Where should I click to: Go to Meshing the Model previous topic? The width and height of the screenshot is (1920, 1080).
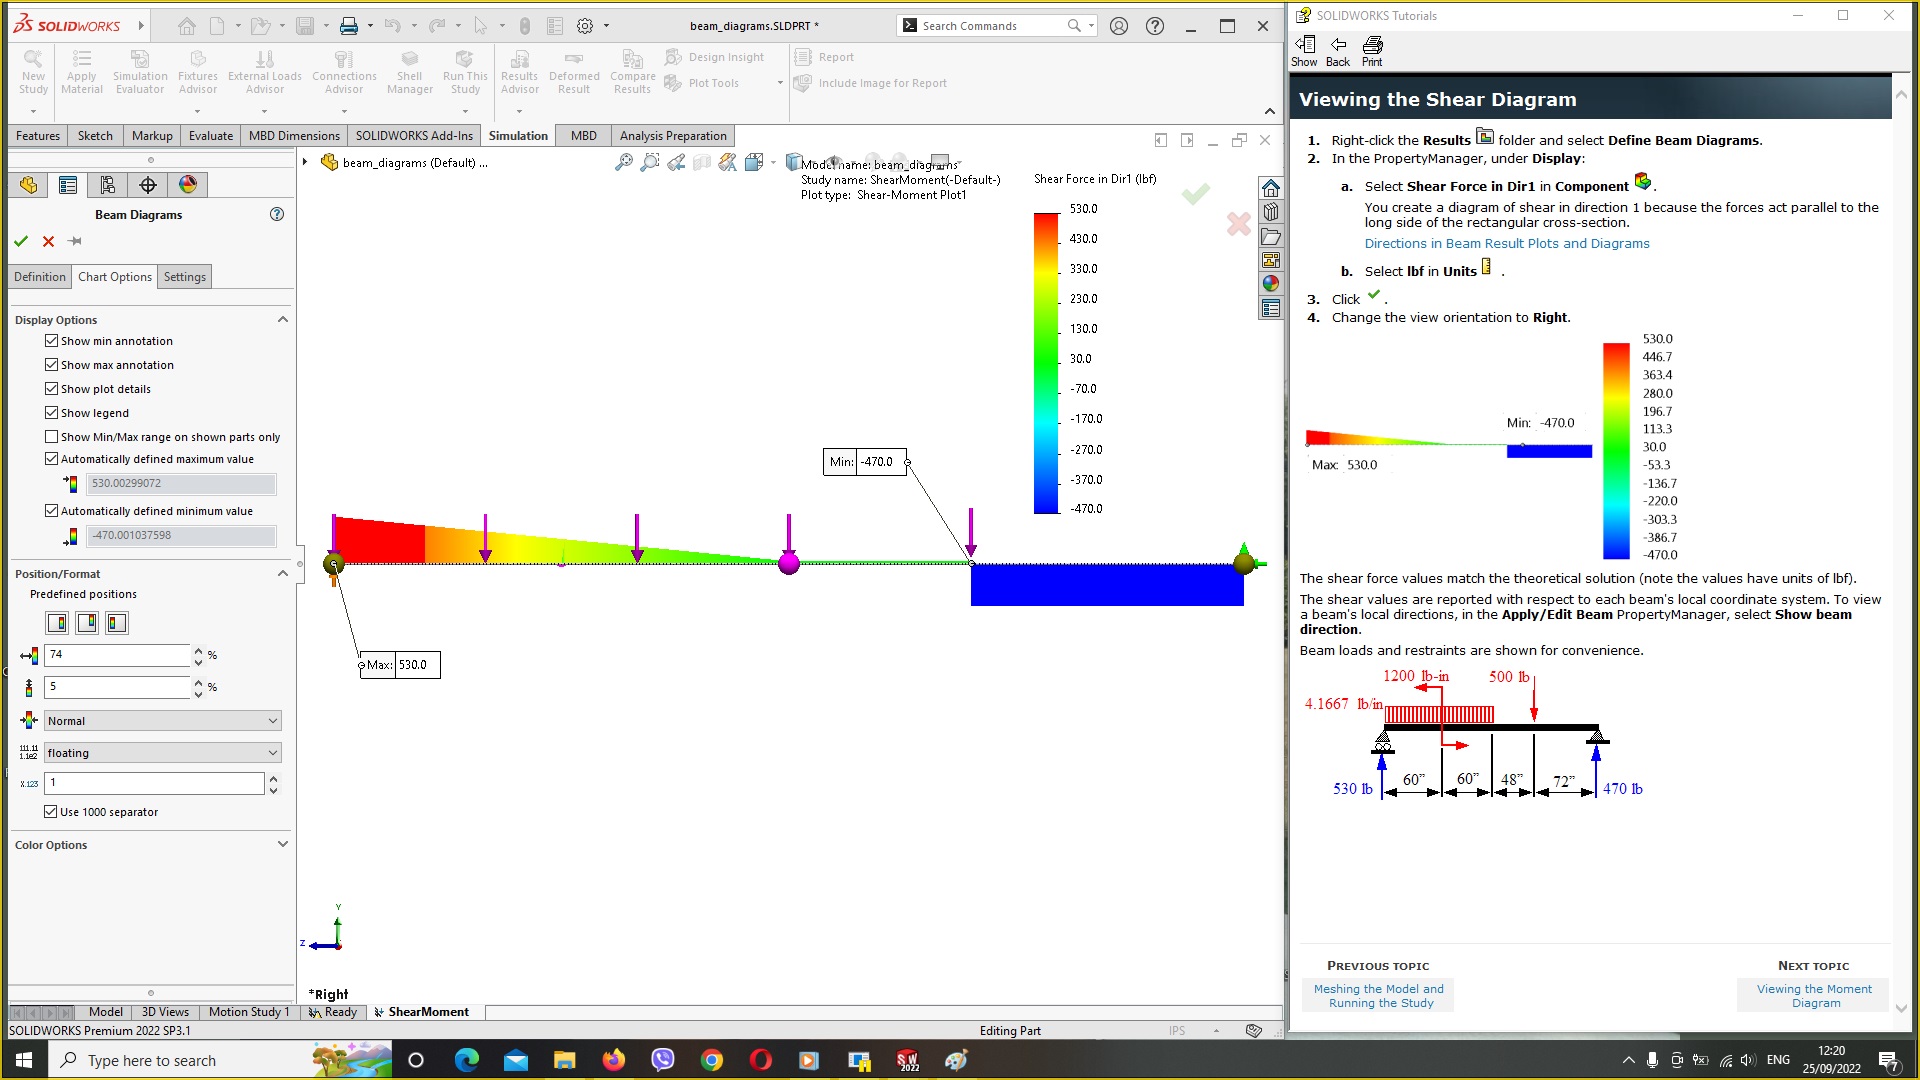click(1380, 996)
